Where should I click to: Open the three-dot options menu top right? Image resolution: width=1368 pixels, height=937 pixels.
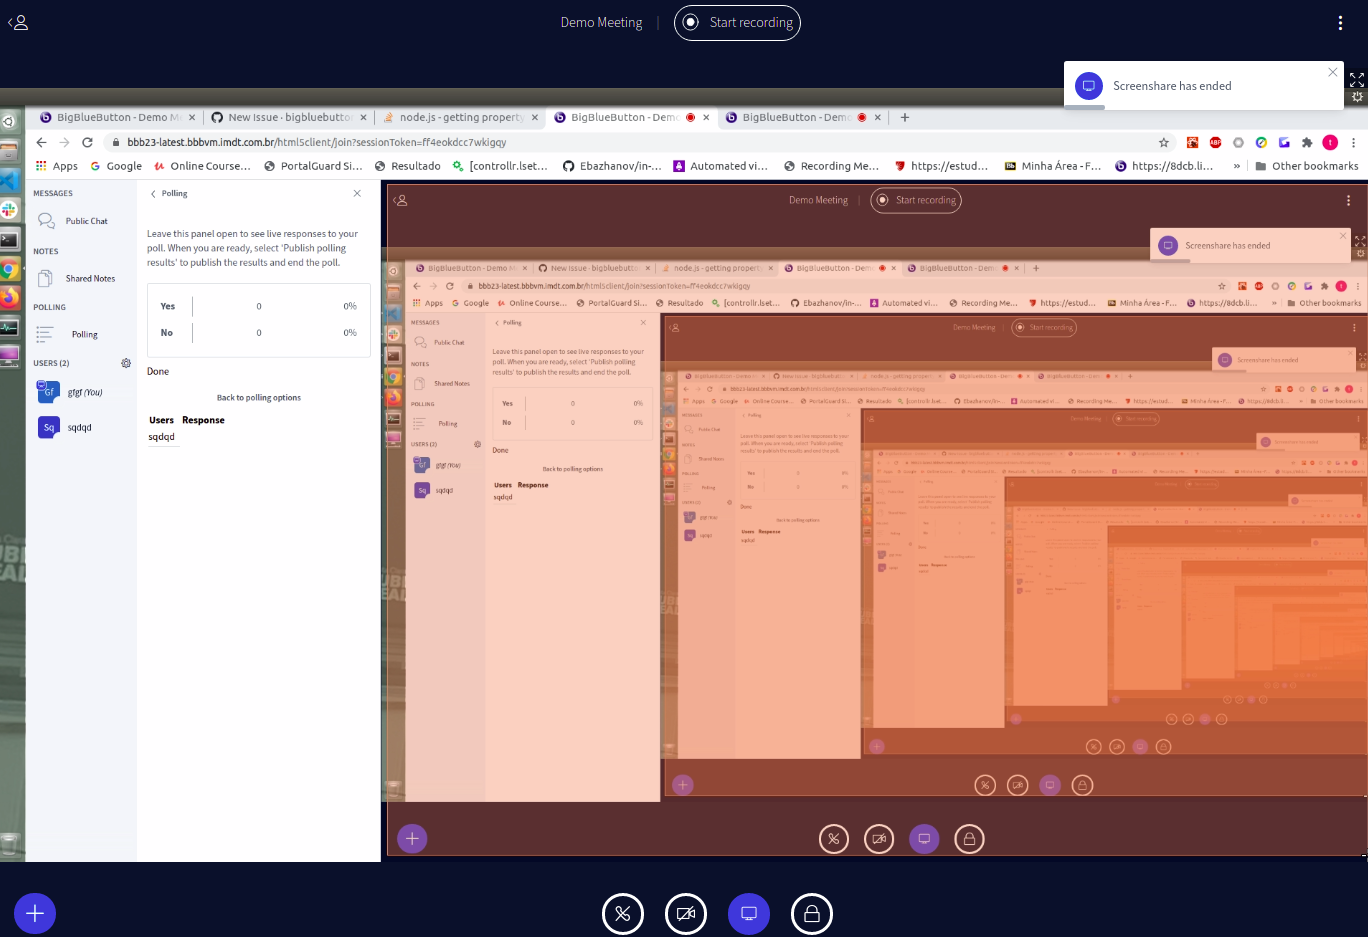tap(1339, 21)
